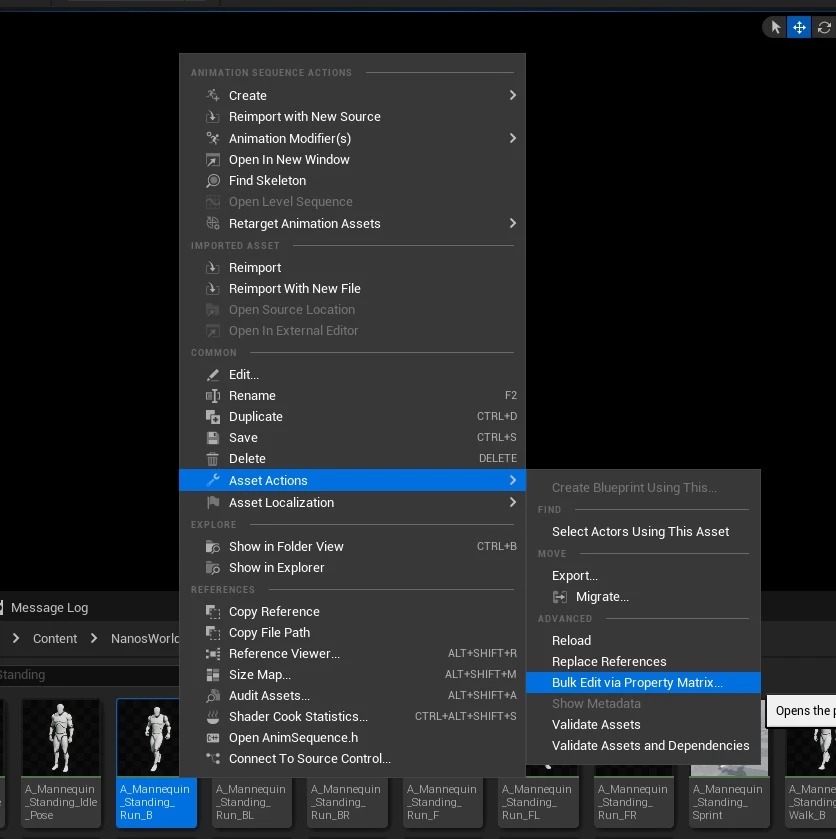Select A_Mannequin_Standing_Run_FL asset tile
Screen dimensions: 836x839
[538, 802]
